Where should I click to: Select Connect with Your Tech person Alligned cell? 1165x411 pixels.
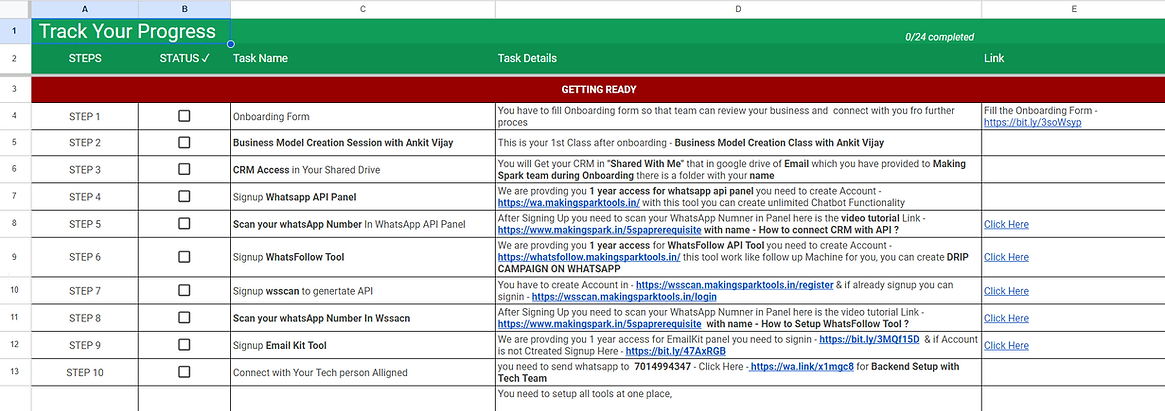click(x=363, y=372)
